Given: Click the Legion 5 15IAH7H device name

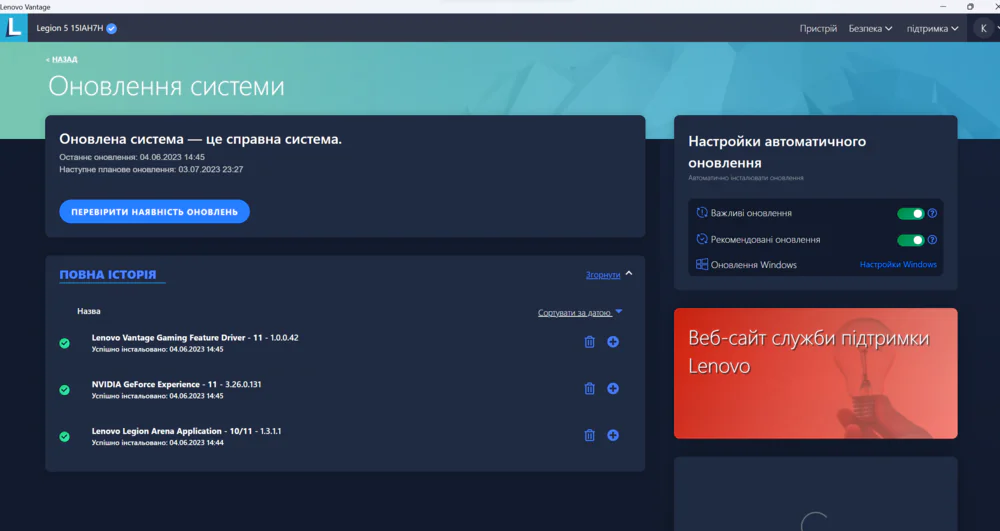Looking at the screenshot, I should pos(70,28).
